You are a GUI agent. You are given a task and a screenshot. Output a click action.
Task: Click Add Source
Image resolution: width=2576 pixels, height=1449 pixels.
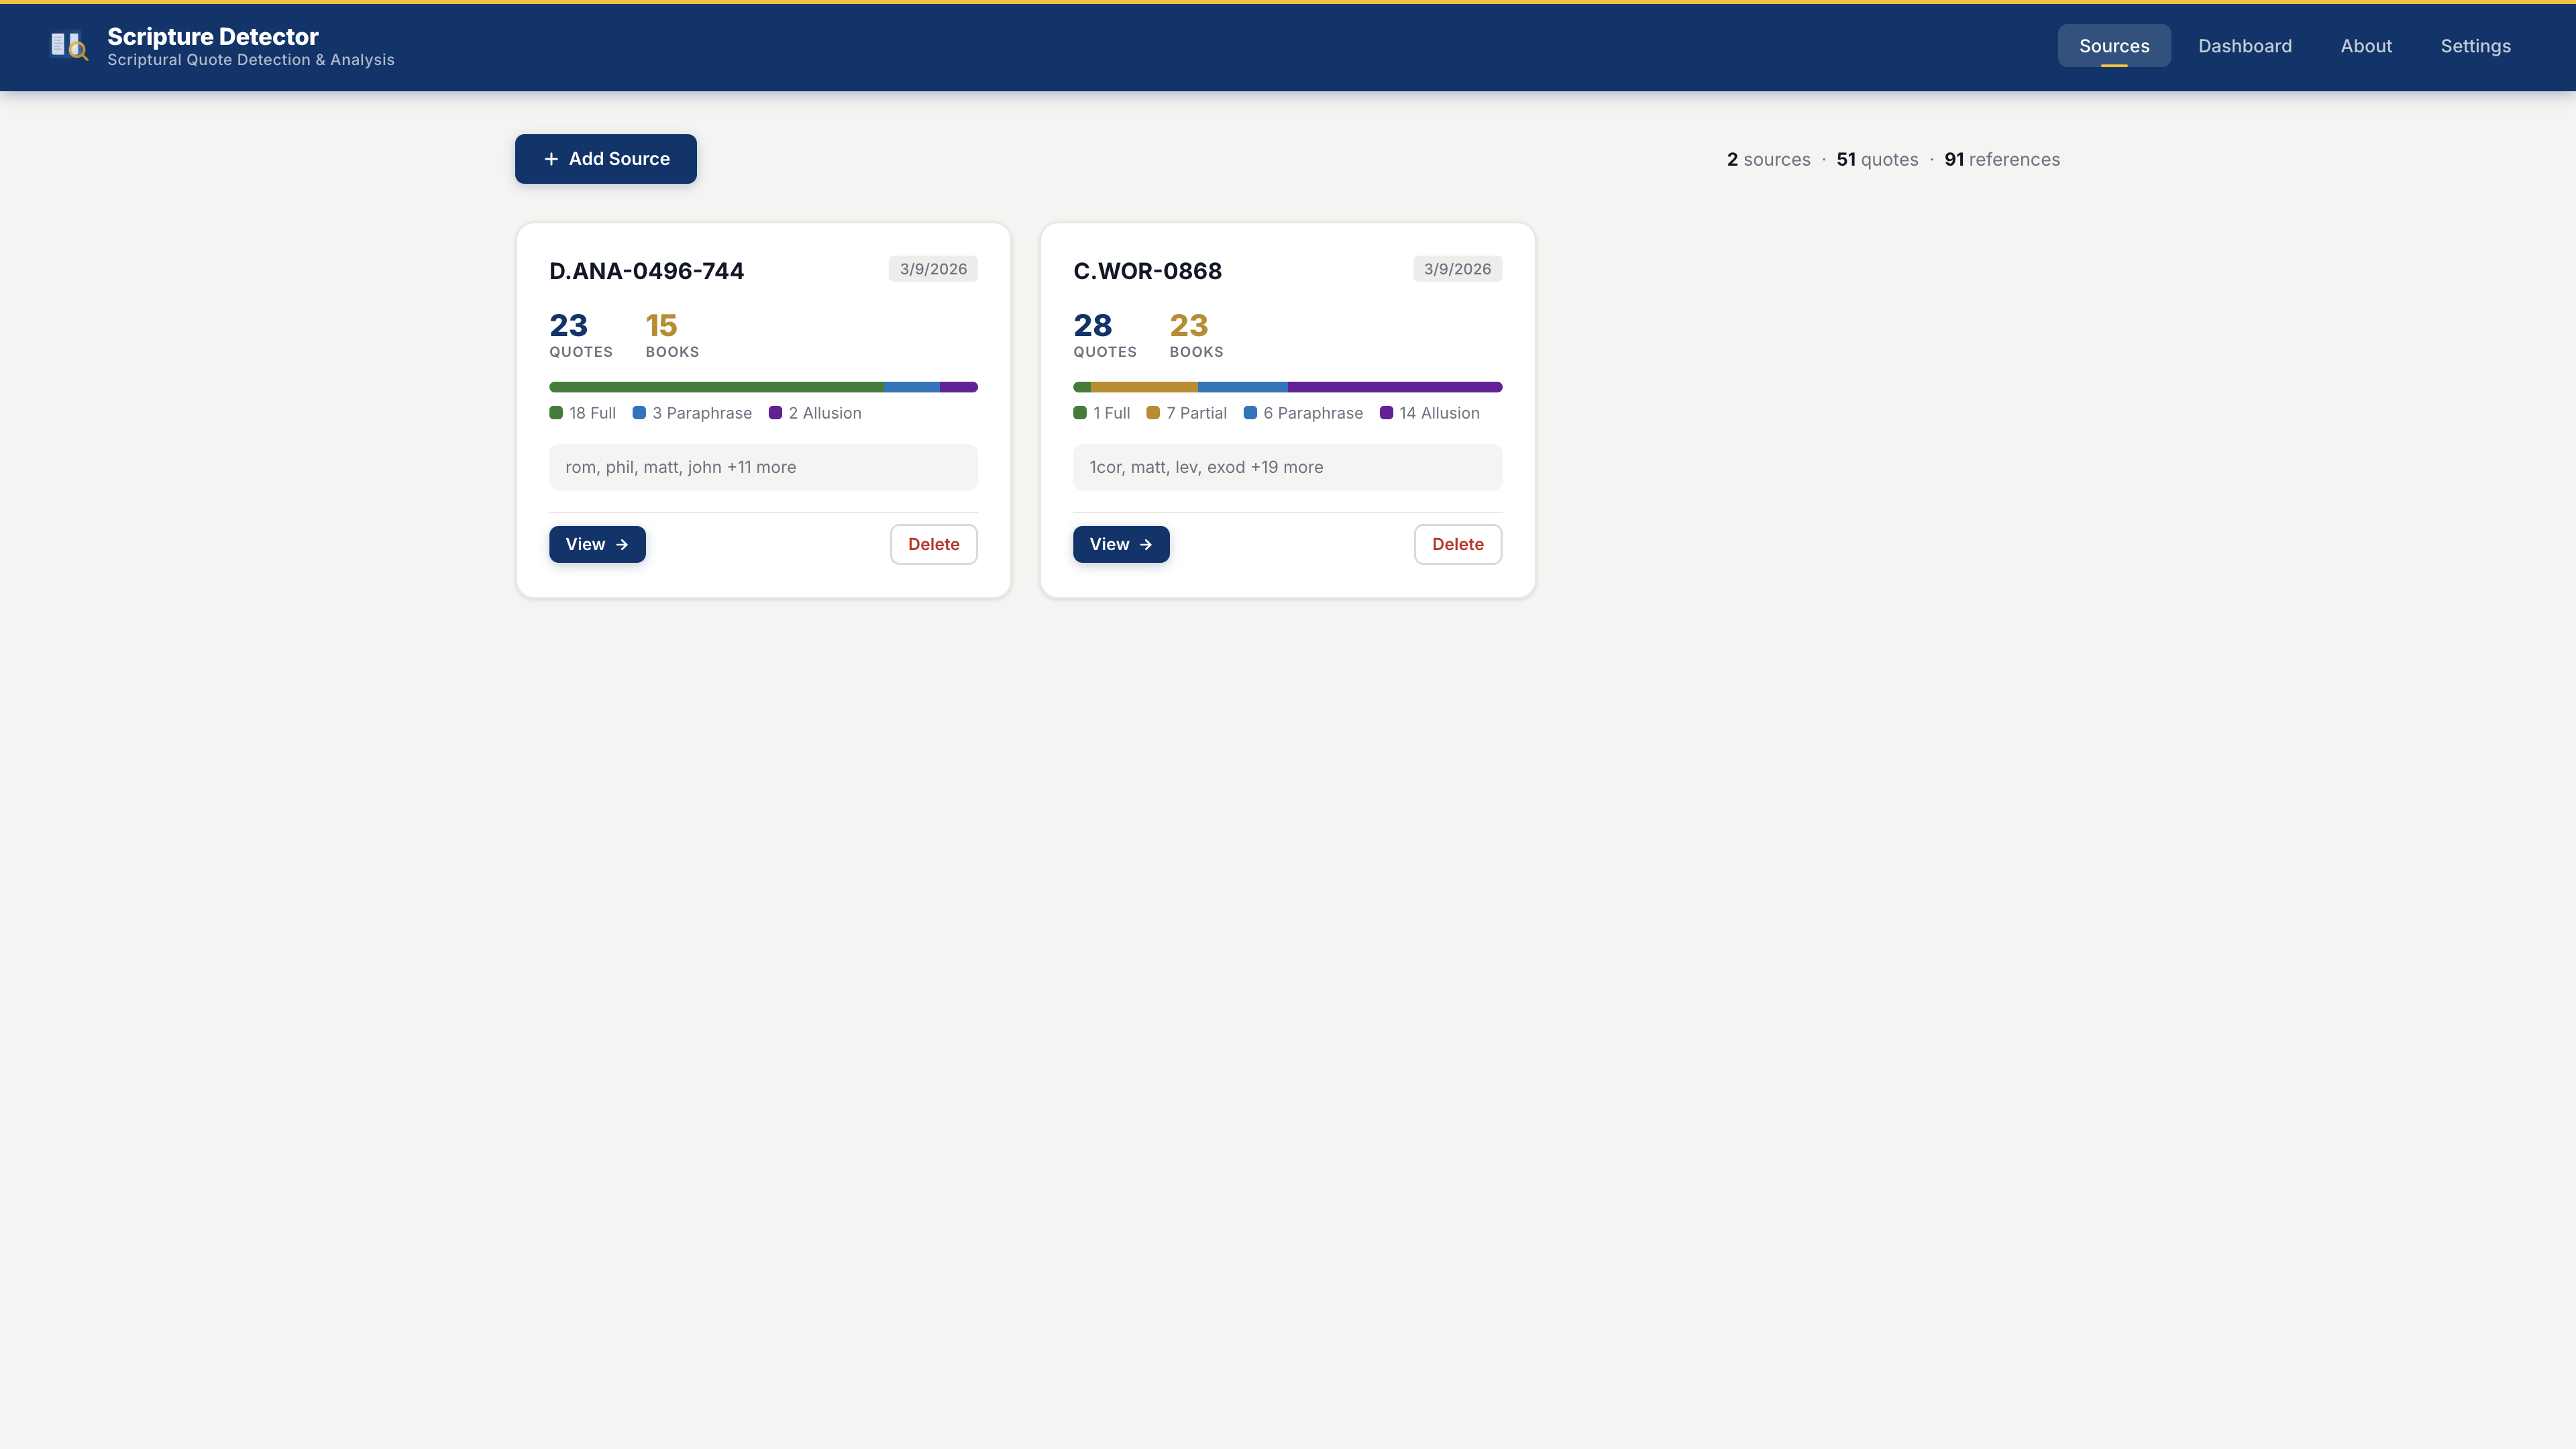tap(605, 158)
